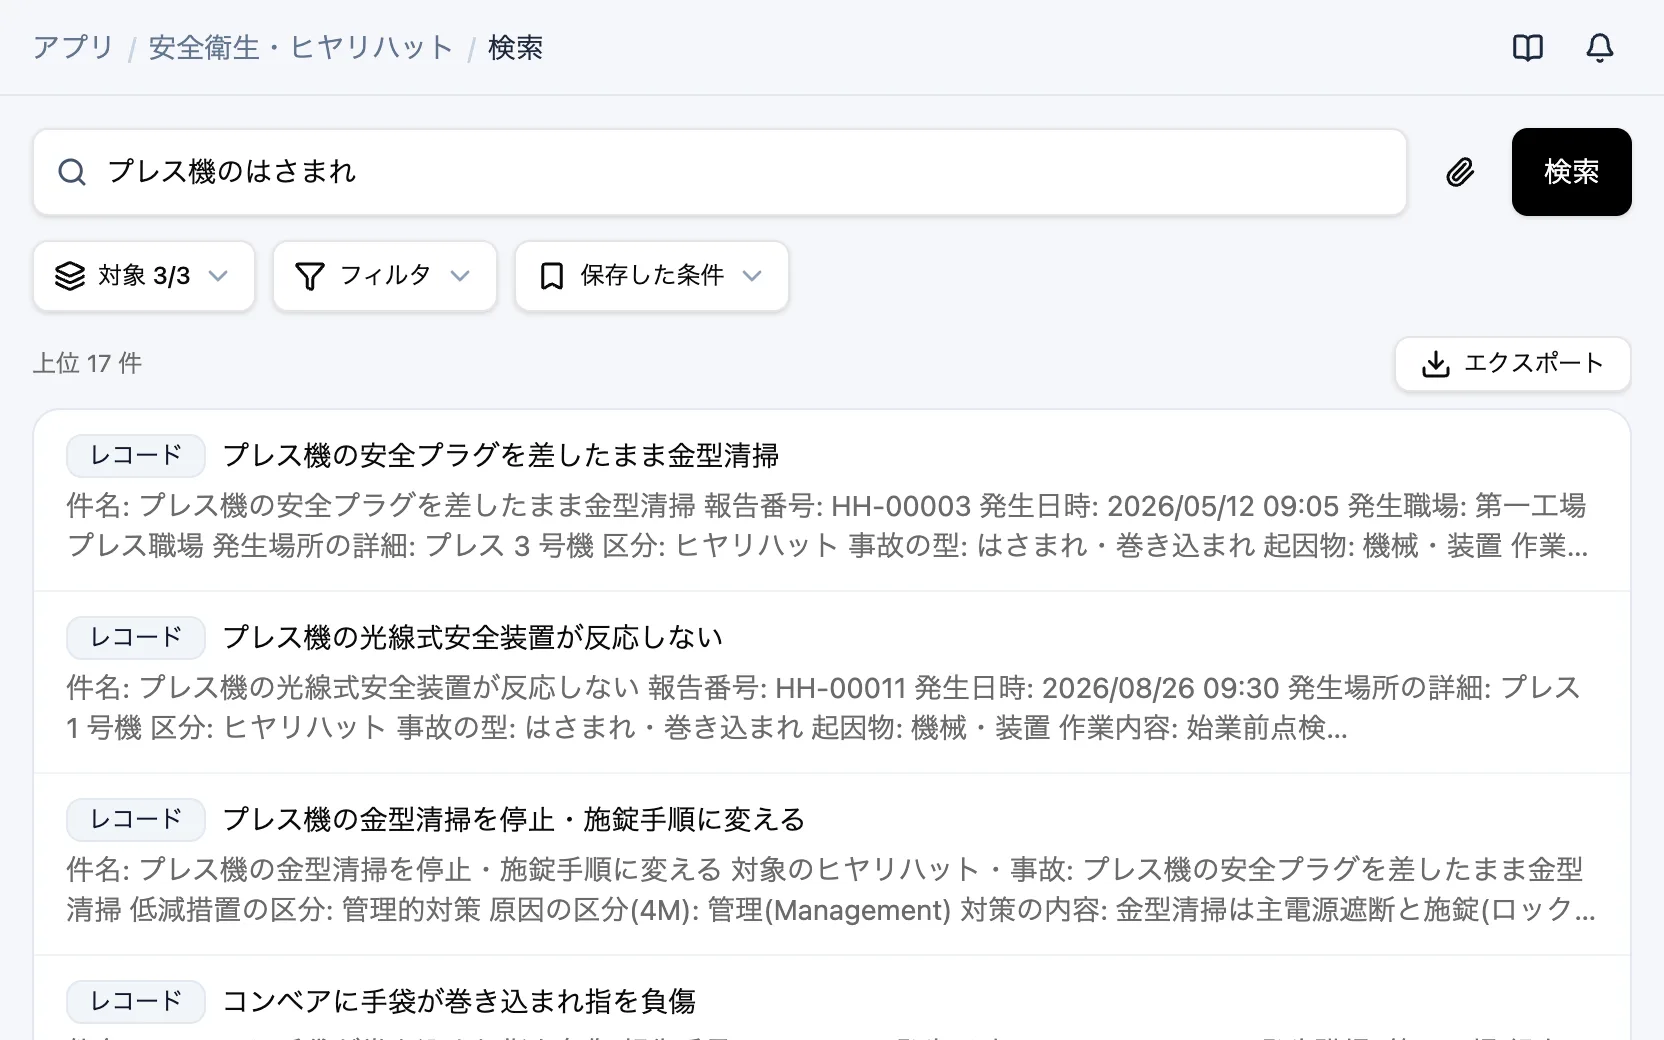Focus the search field containing プレス機のはさまれ
The image size is (1664, 1040).
point(720,172)
